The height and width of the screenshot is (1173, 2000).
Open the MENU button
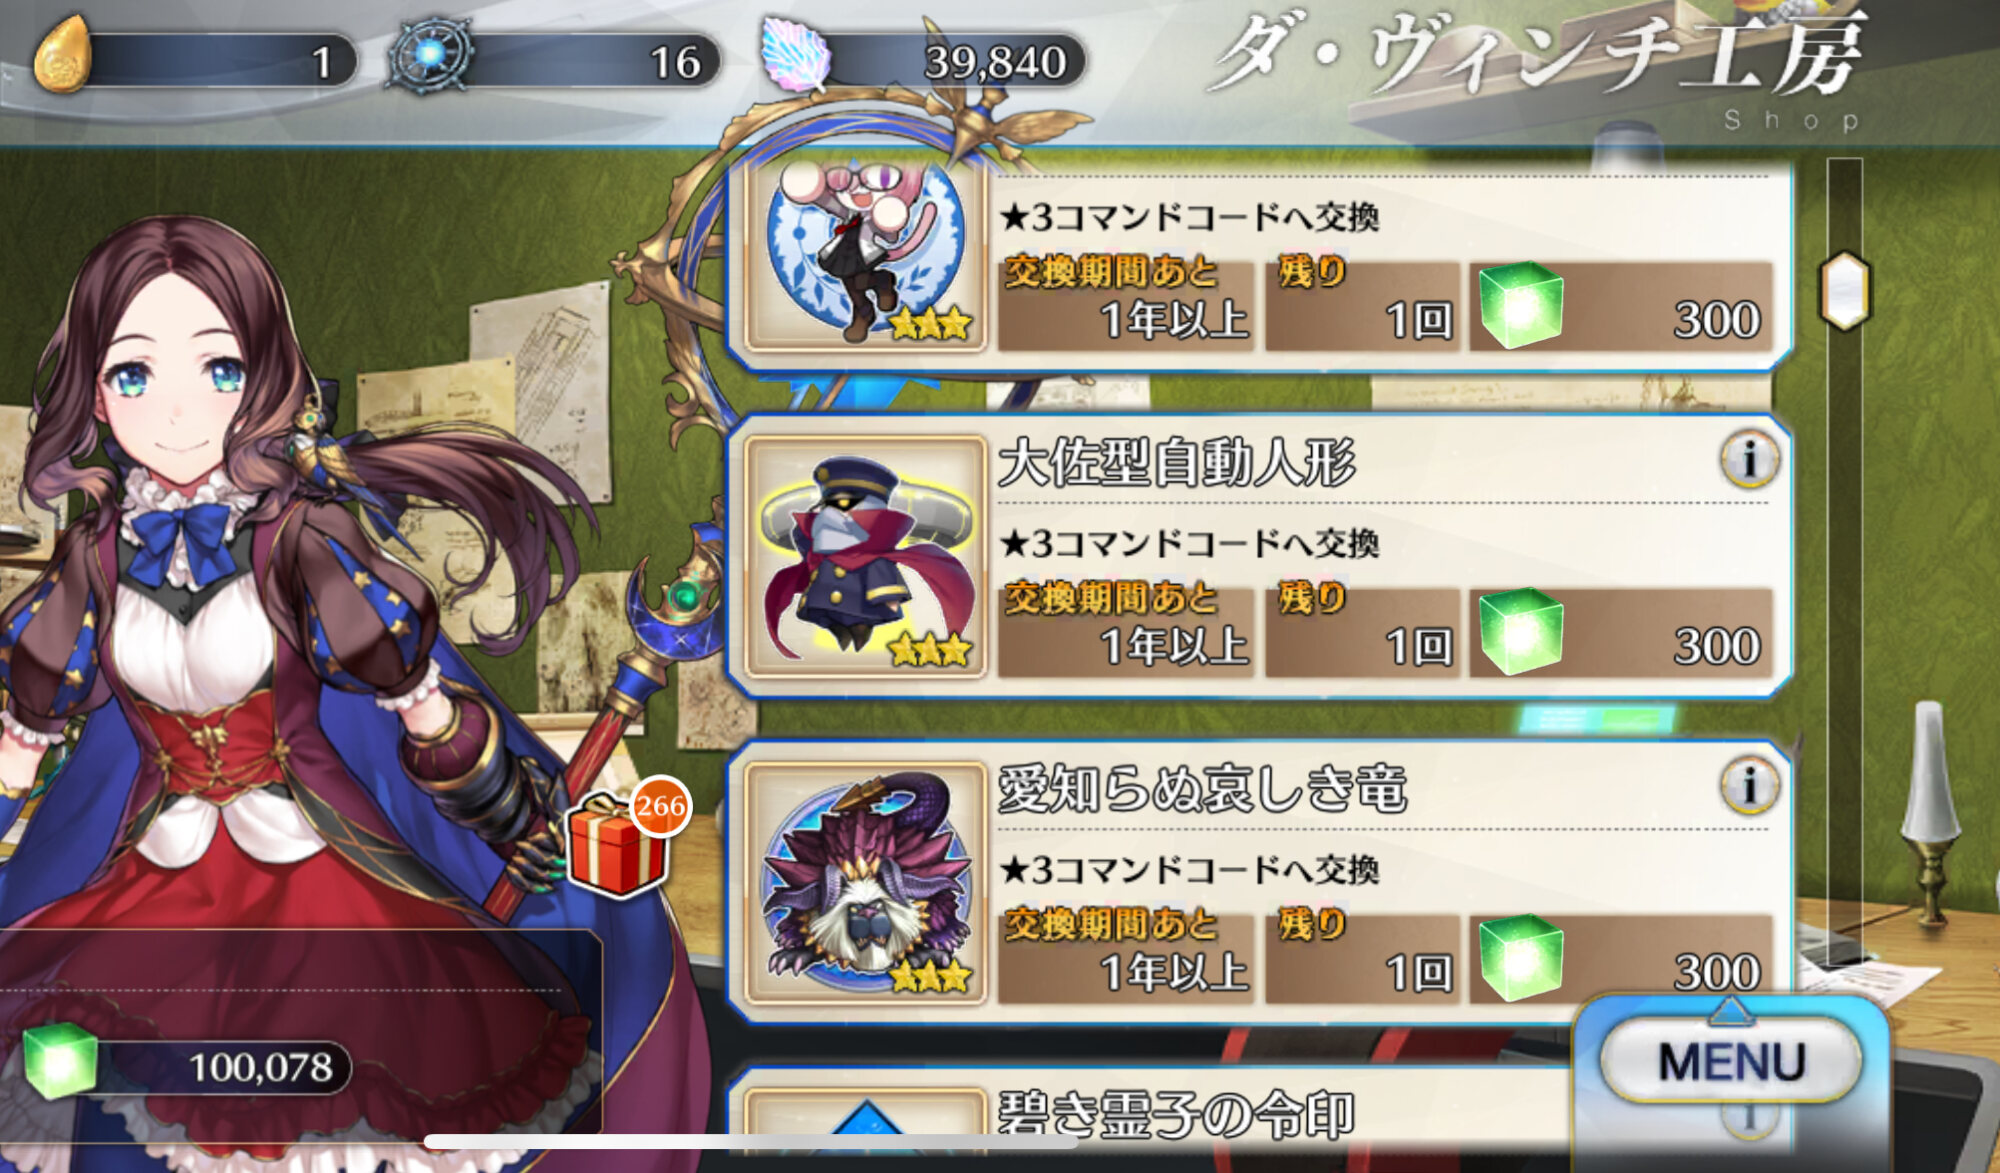pyautogui.click(x=1731, y=1060)
